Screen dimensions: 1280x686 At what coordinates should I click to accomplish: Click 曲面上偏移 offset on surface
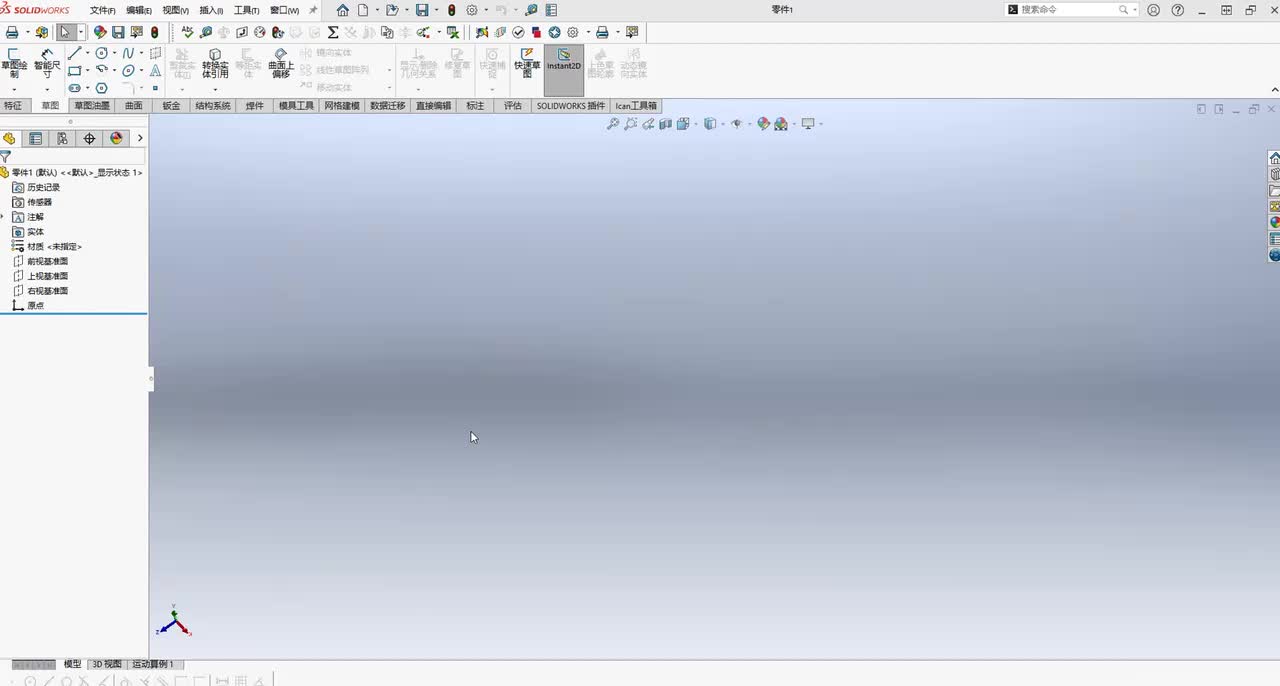281,63
